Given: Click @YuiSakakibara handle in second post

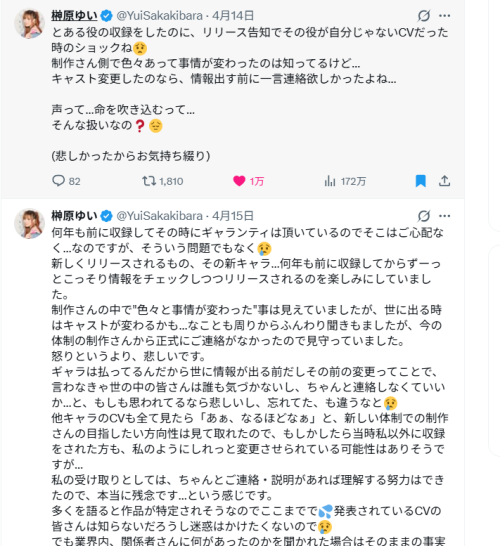Looking at the screenshot, I should [x=159, y=216].
